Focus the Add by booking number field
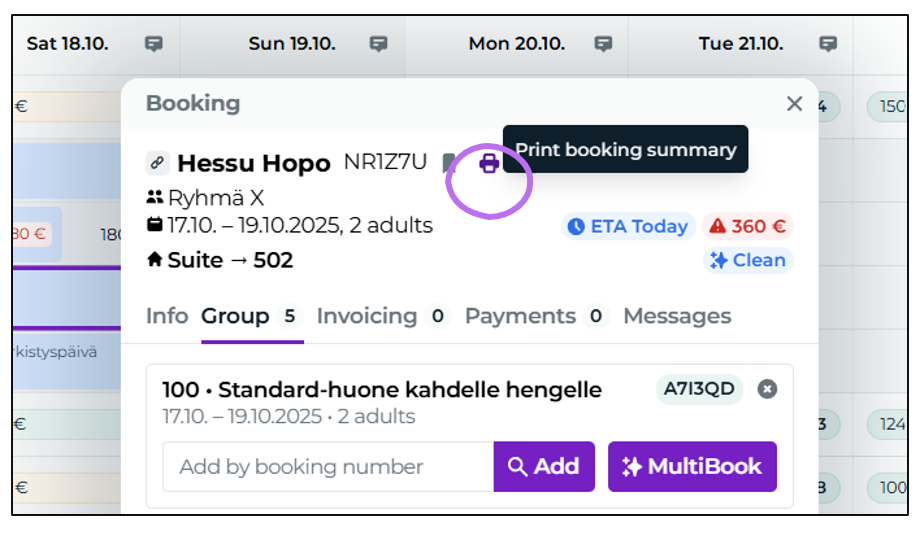The height and width of the screenshot is (534, 924). point(328,466)
